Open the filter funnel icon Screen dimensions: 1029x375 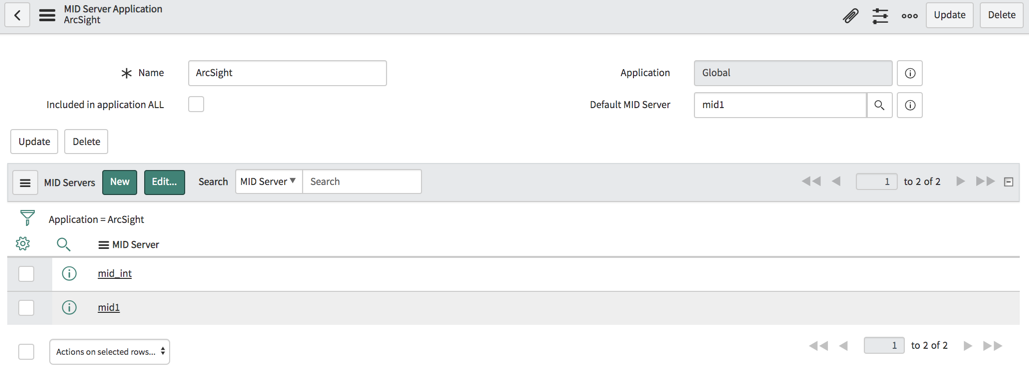click(27, 218)
